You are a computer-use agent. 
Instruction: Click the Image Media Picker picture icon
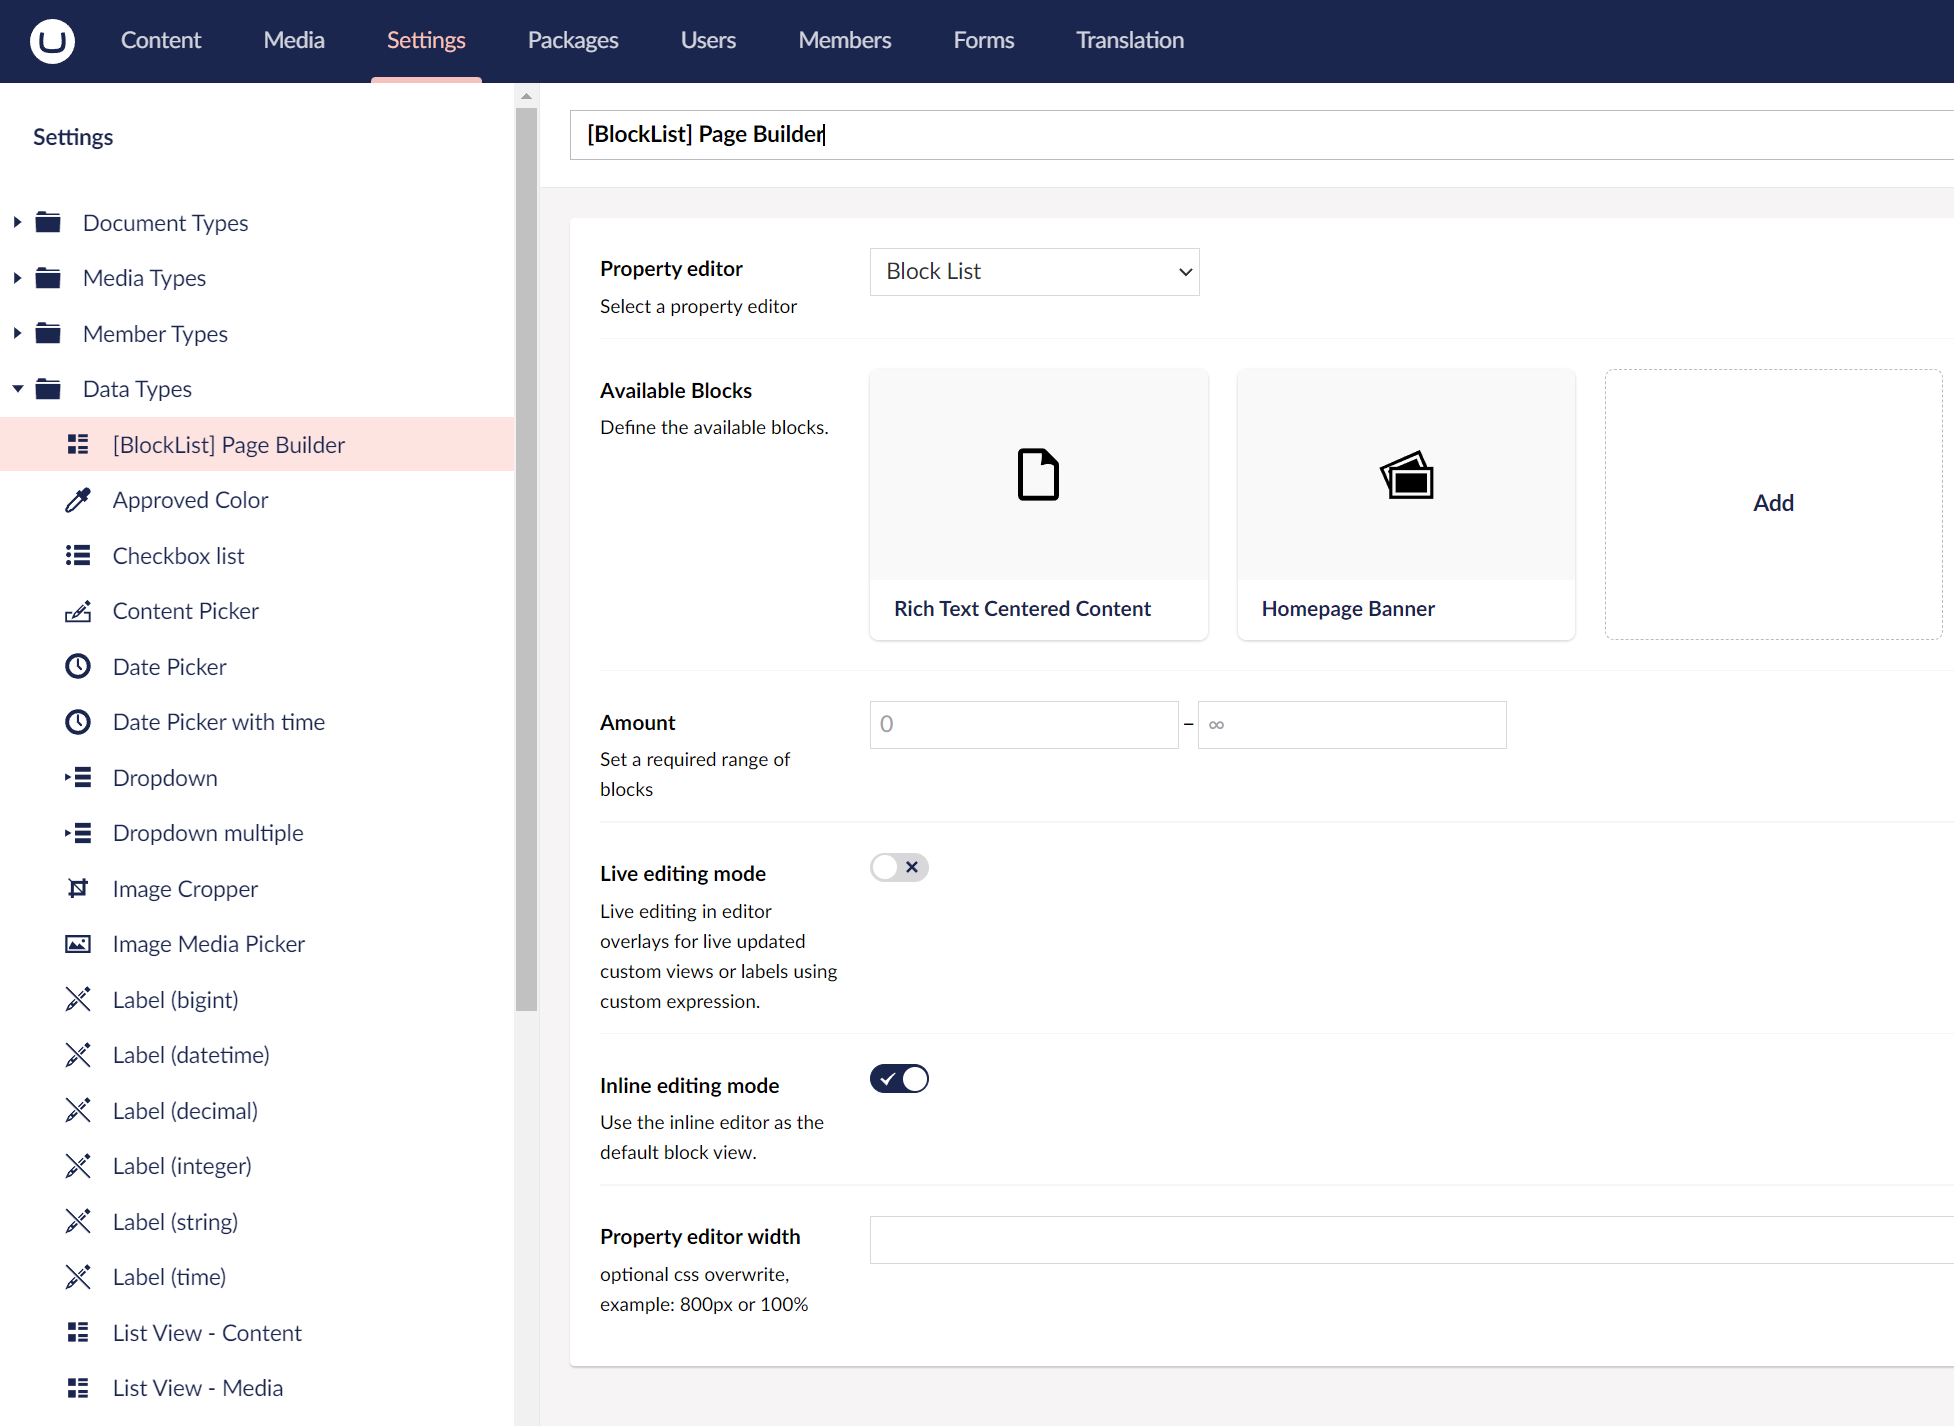[78, 944]
